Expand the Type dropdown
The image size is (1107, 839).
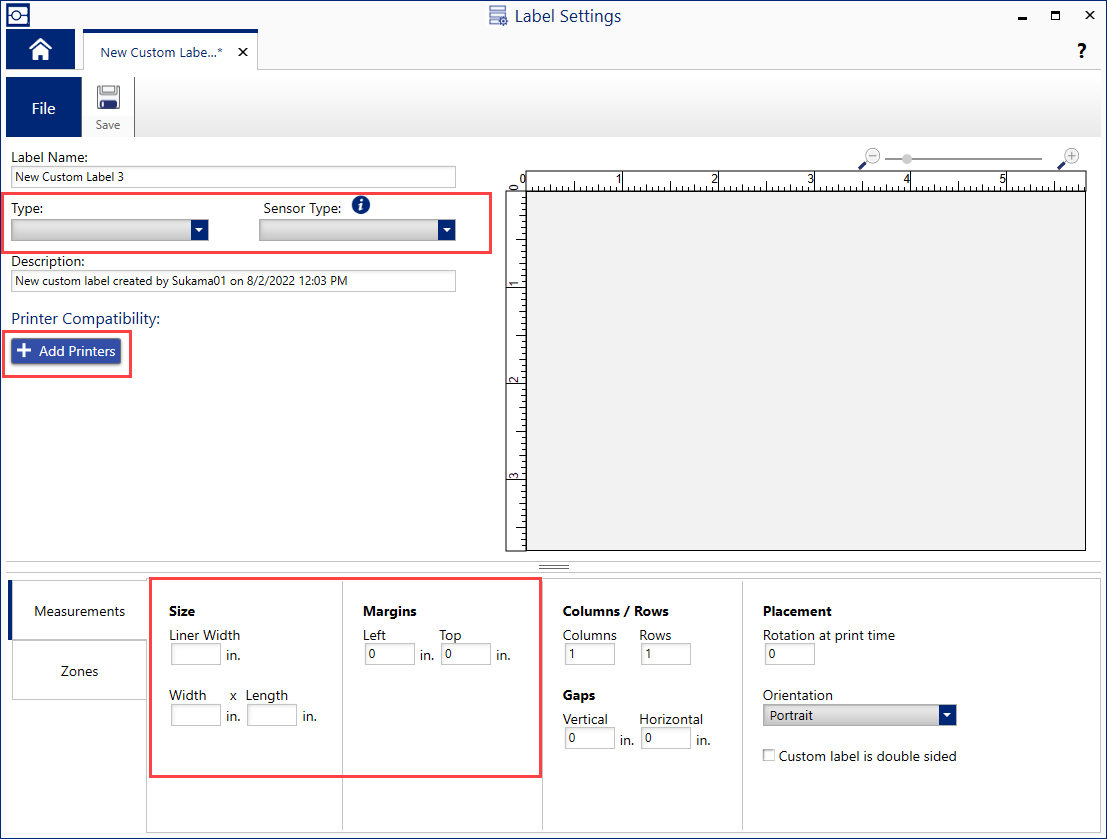(x=199, y=230)
